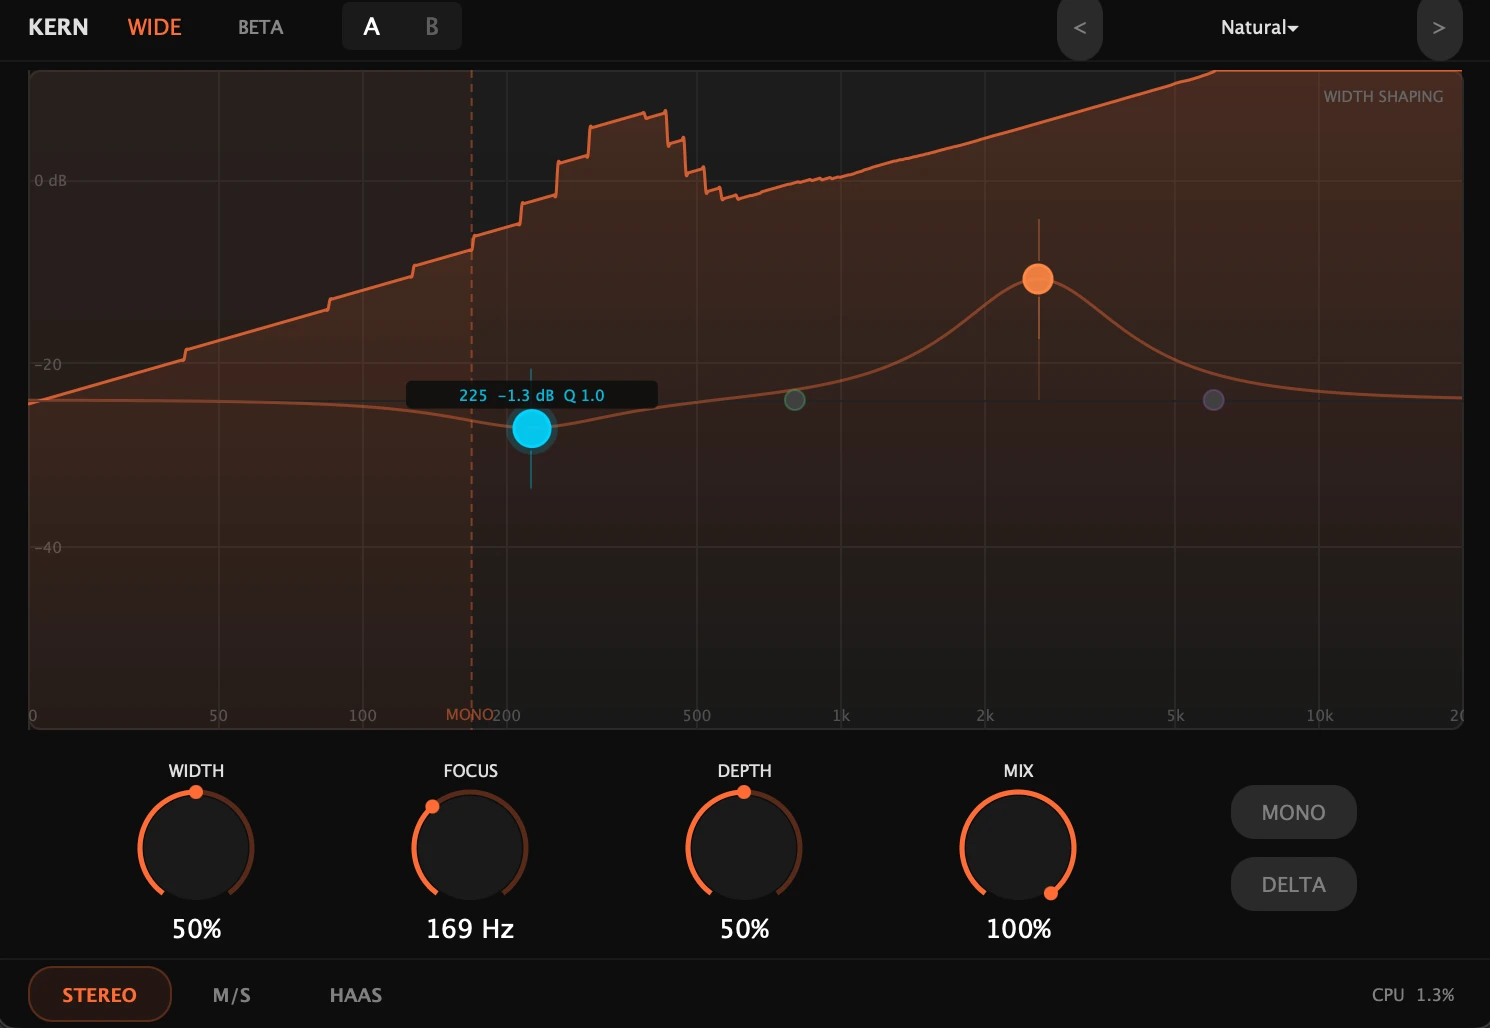
Task: Open the Natural preset dropdown
Action: point(1259,28)
